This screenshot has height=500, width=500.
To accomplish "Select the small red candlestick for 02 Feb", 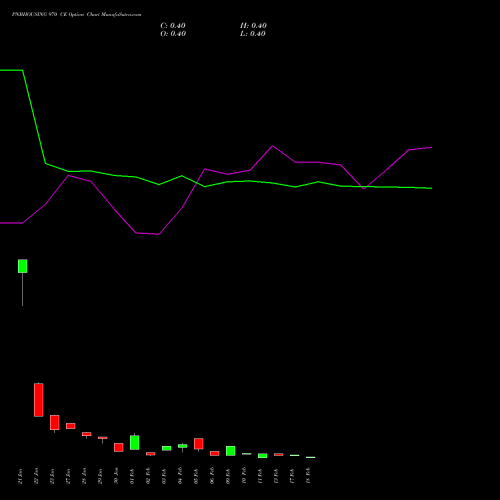I will (x=151, y=454).
